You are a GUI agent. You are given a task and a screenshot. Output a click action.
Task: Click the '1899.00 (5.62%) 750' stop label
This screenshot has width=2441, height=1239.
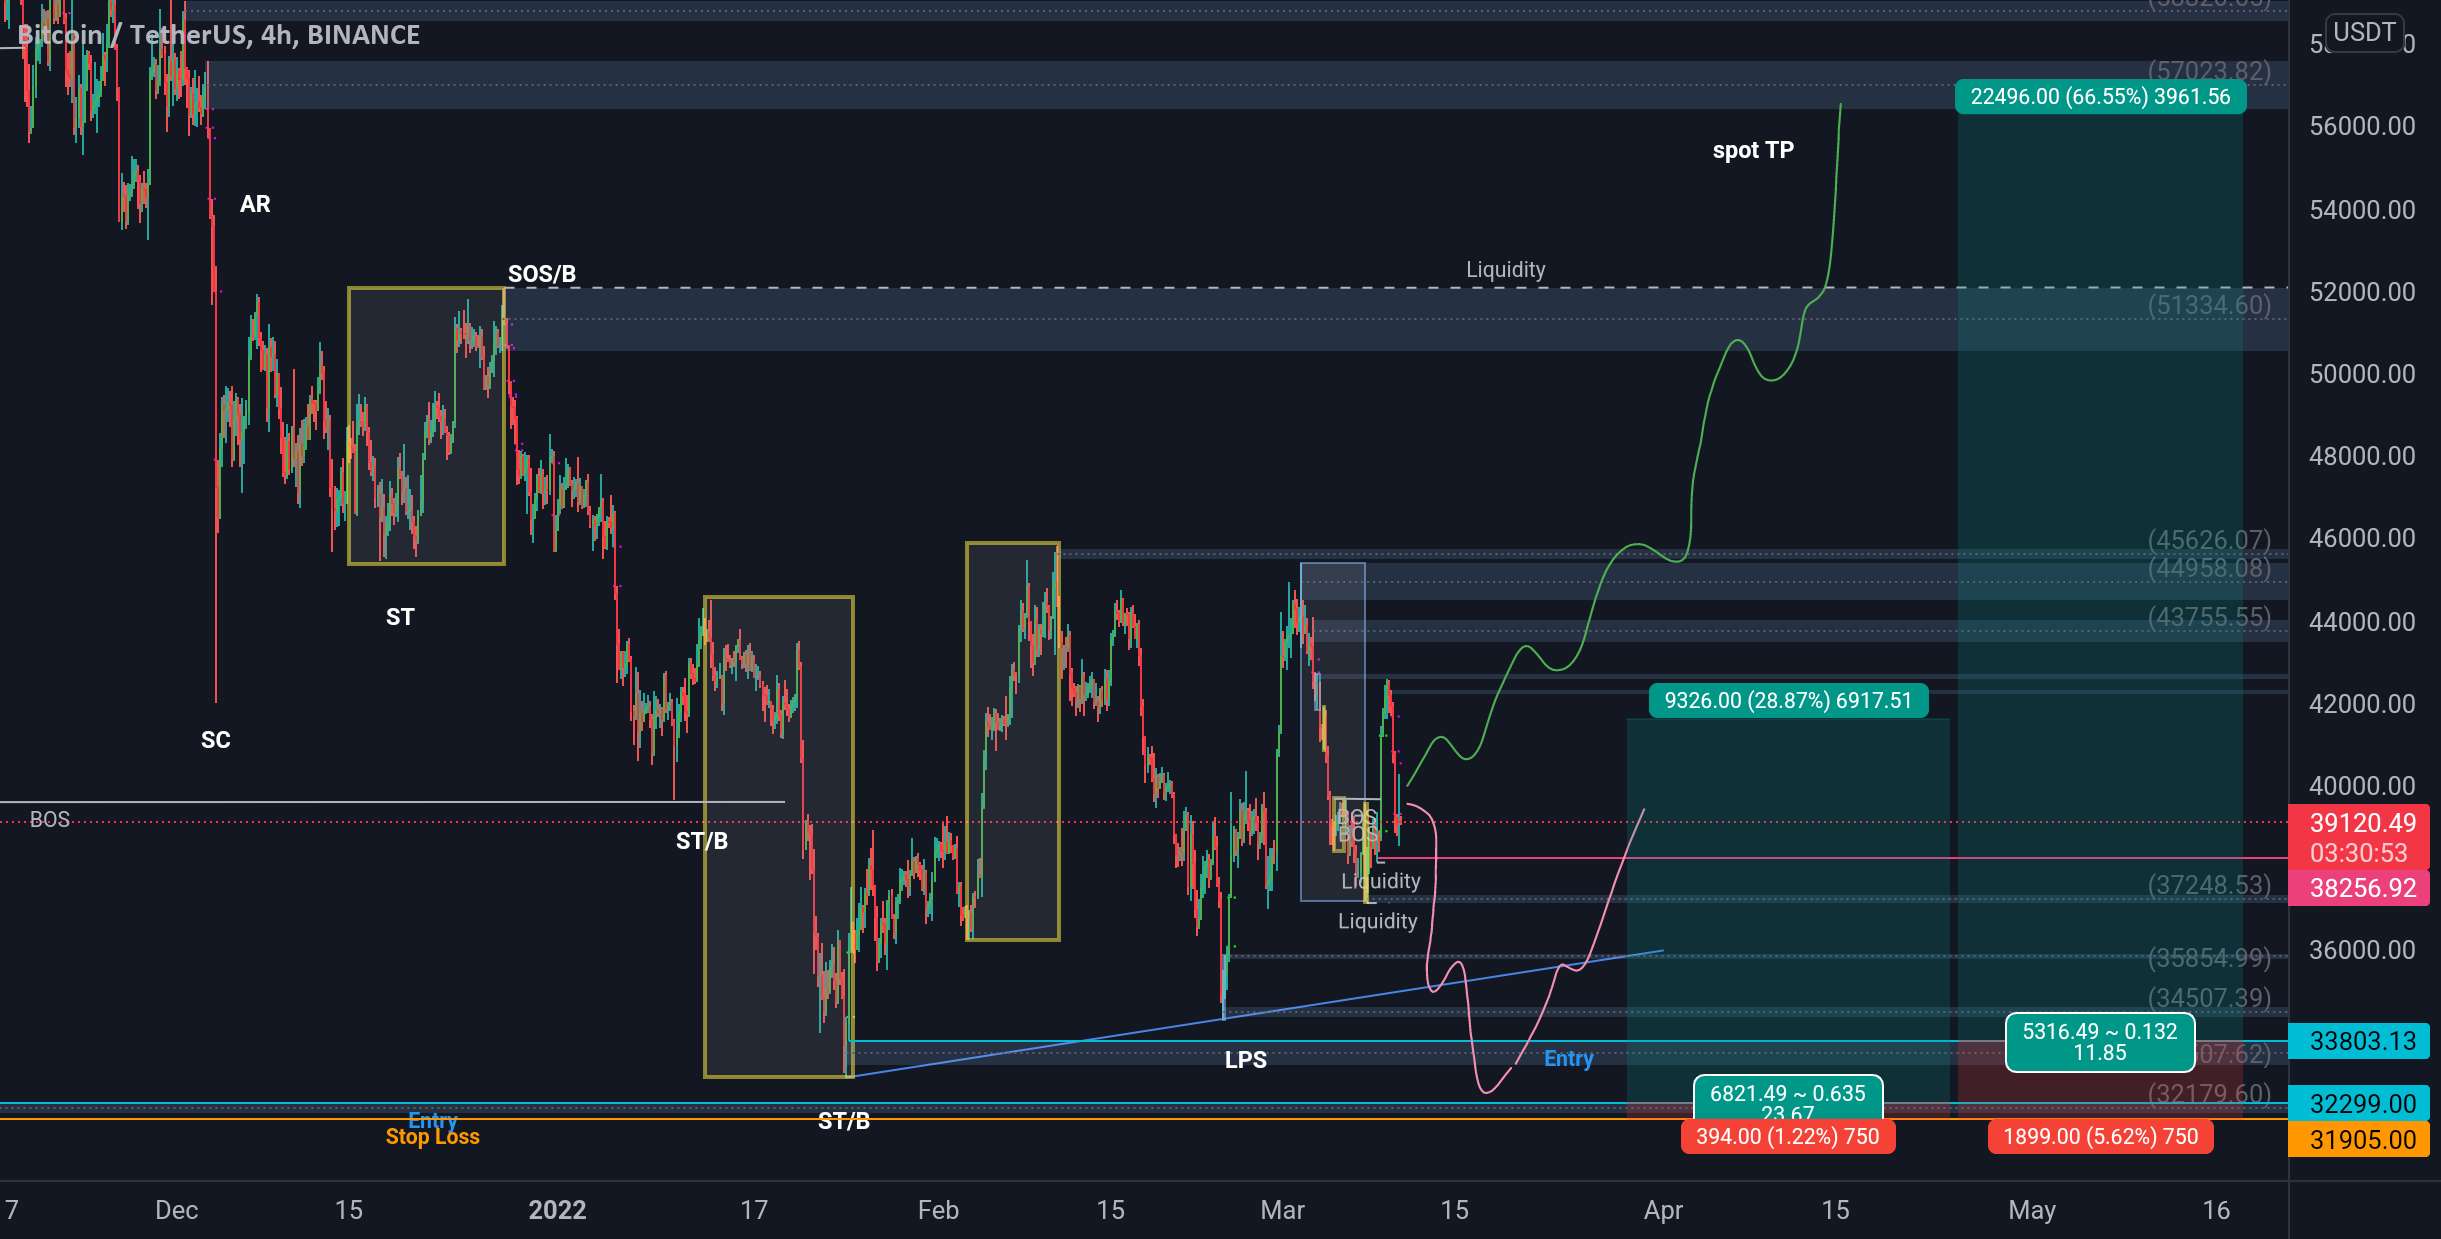click(2100, 1136)
